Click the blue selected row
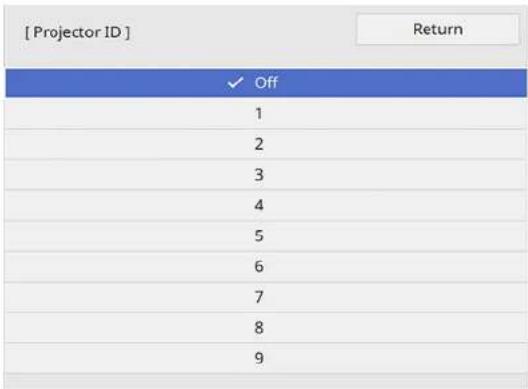 [266, 83]
